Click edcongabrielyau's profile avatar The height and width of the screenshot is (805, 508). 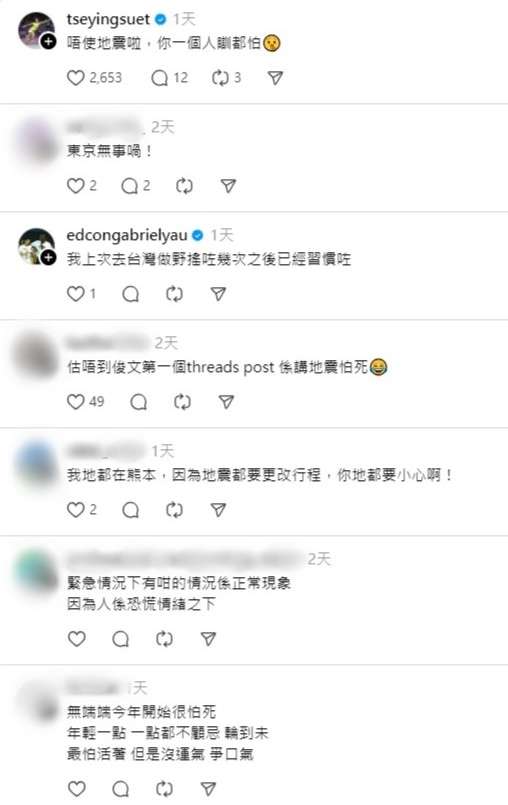(36, 246)
